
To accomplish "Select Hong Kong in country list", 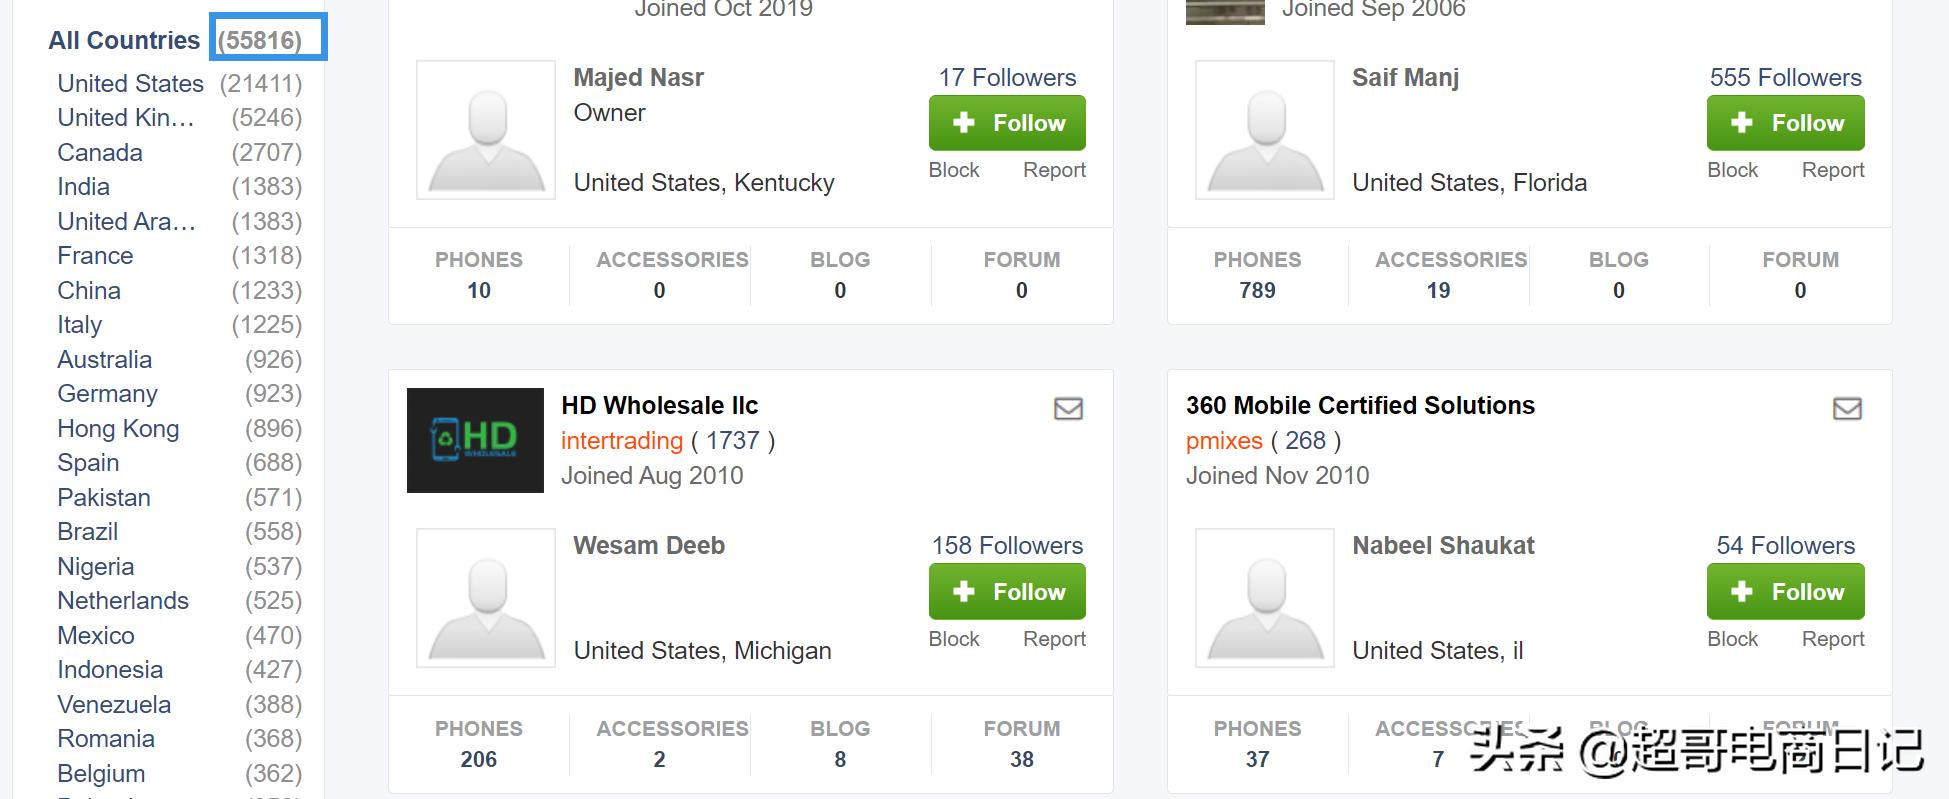I will tap(118, 429).
